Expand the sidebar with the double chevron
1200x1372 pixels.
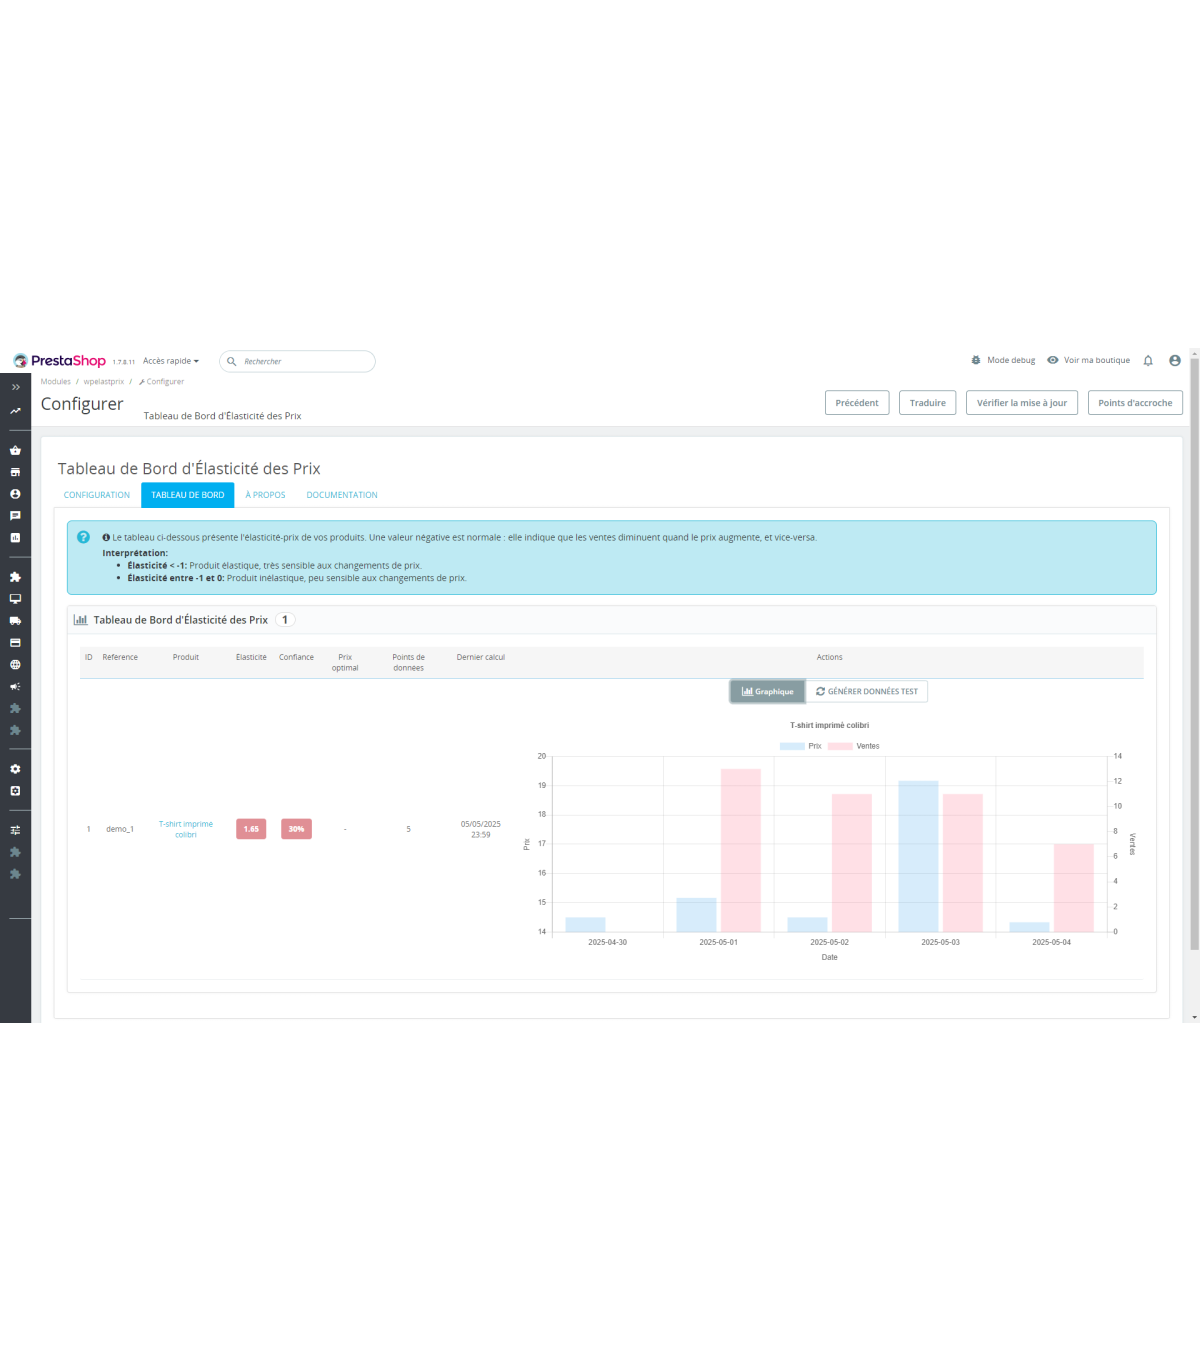coord(15,387)
